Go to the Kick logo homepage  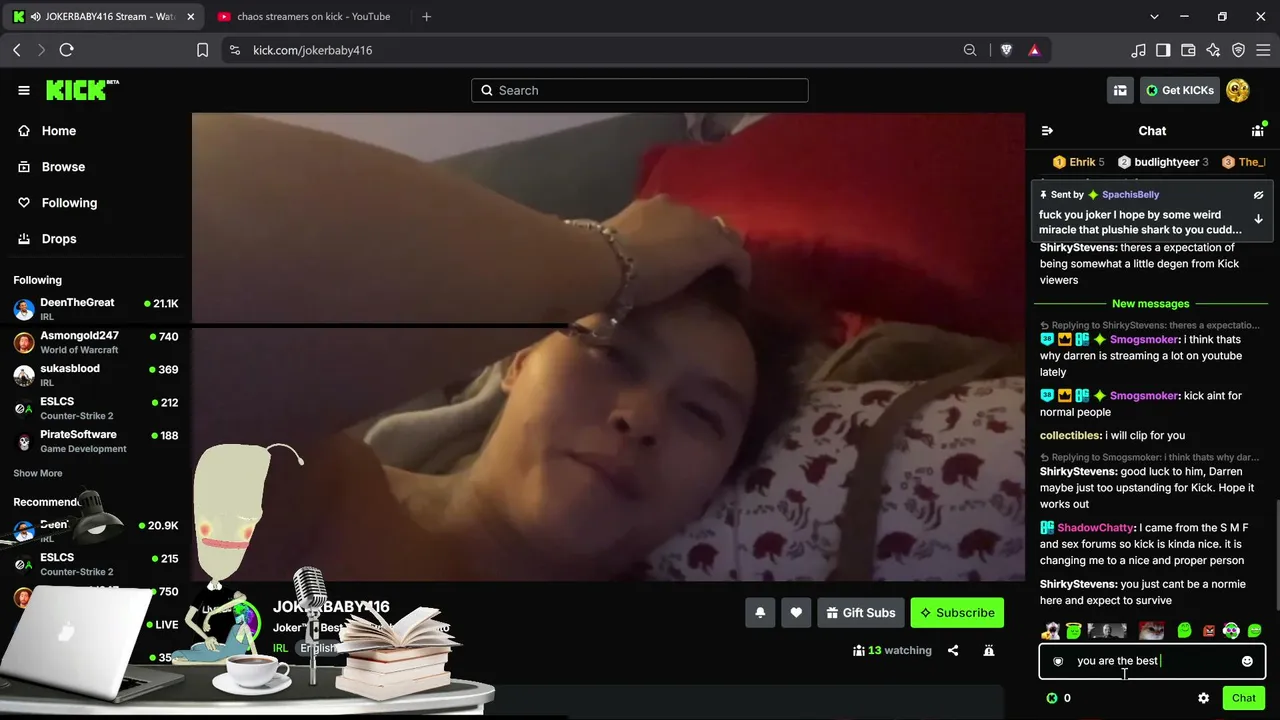(82, 90)
